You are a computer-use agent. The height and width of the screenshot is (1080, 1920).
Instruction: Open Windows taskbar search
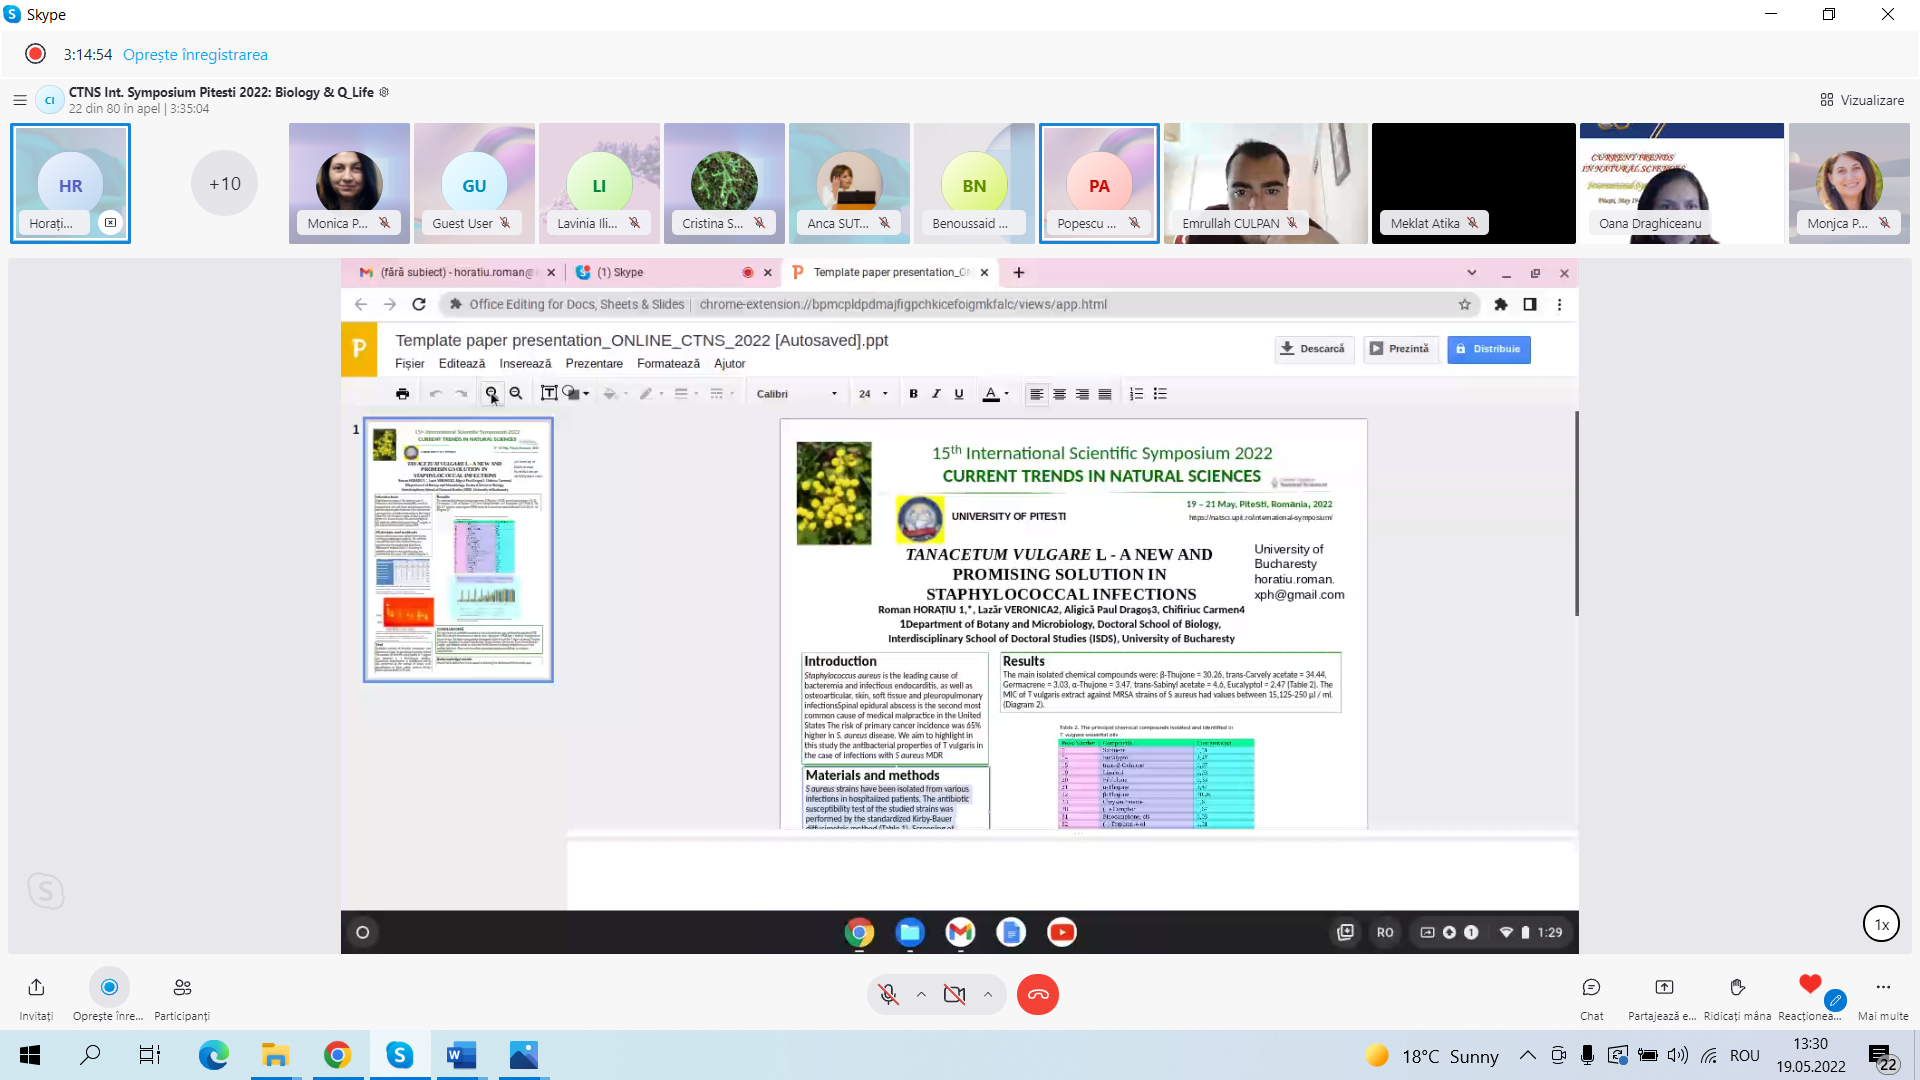(x=90, y=1055)
